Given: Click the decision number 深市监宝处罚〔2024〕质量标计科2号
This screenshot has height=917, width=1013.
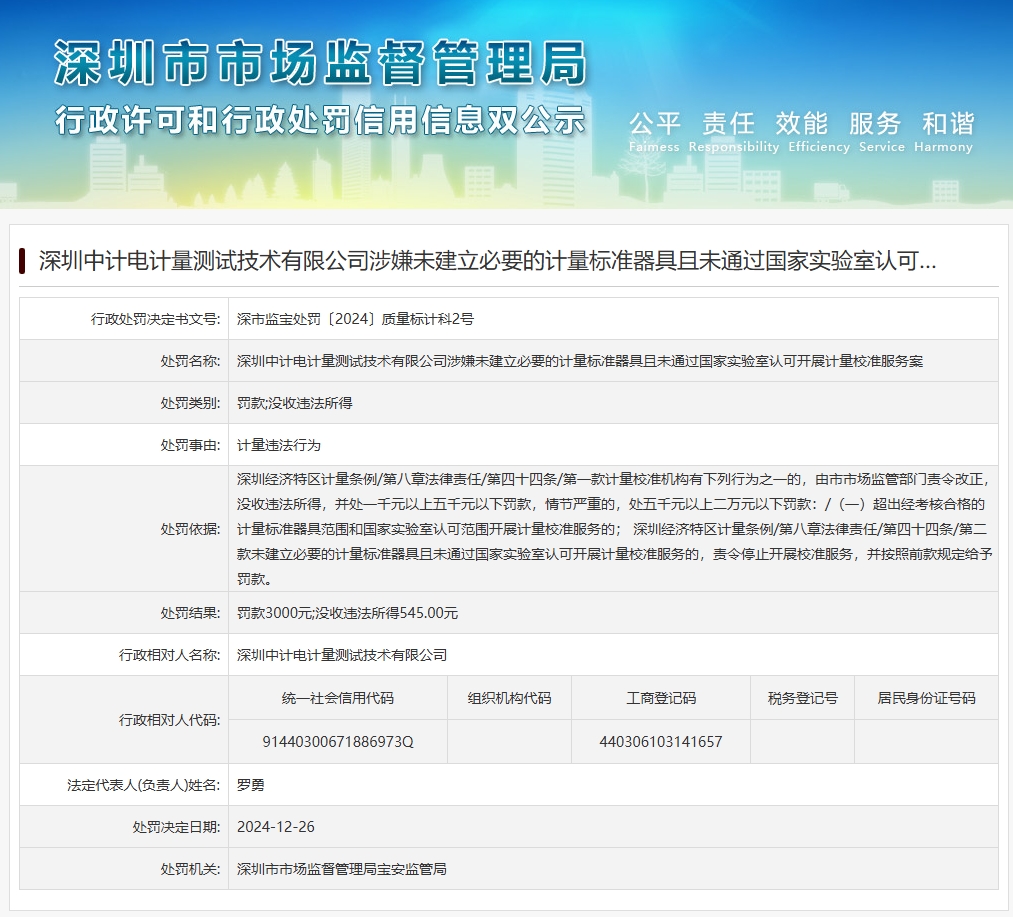Looking at the screenshot, I should [355, 319].
